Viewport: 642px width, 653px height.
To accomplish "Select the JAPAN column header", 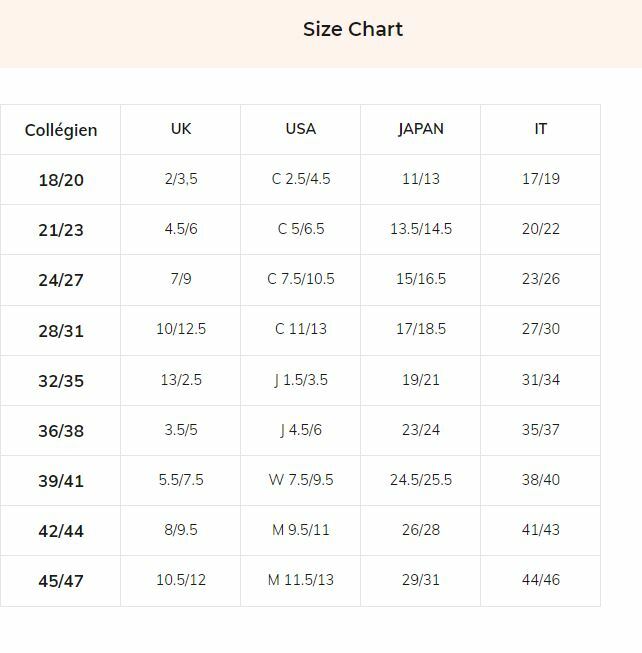I will [421, 129].
